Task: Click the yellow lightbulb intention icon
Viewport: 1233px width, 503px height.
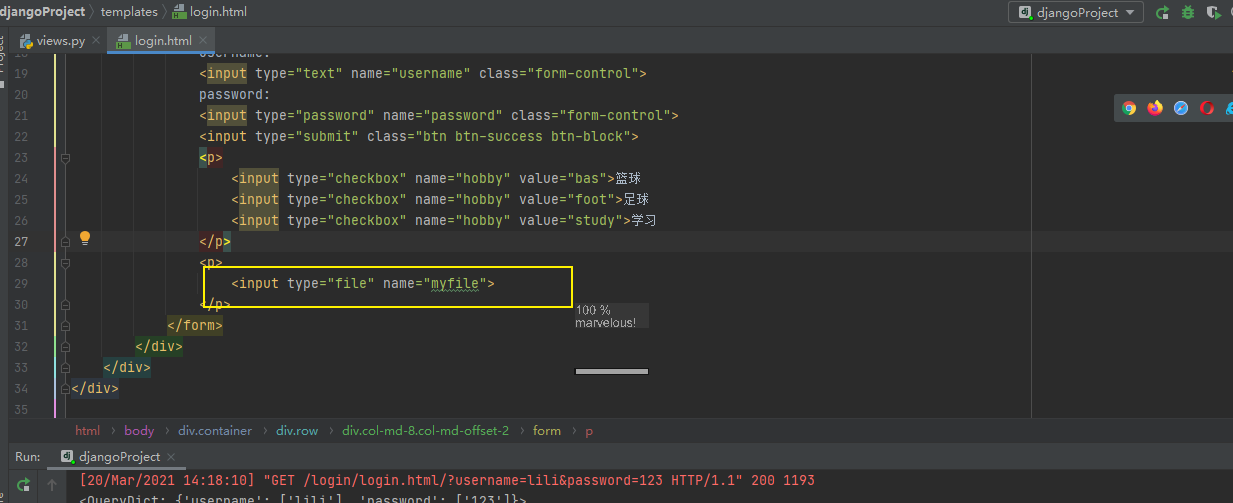Action: (85, 238)
